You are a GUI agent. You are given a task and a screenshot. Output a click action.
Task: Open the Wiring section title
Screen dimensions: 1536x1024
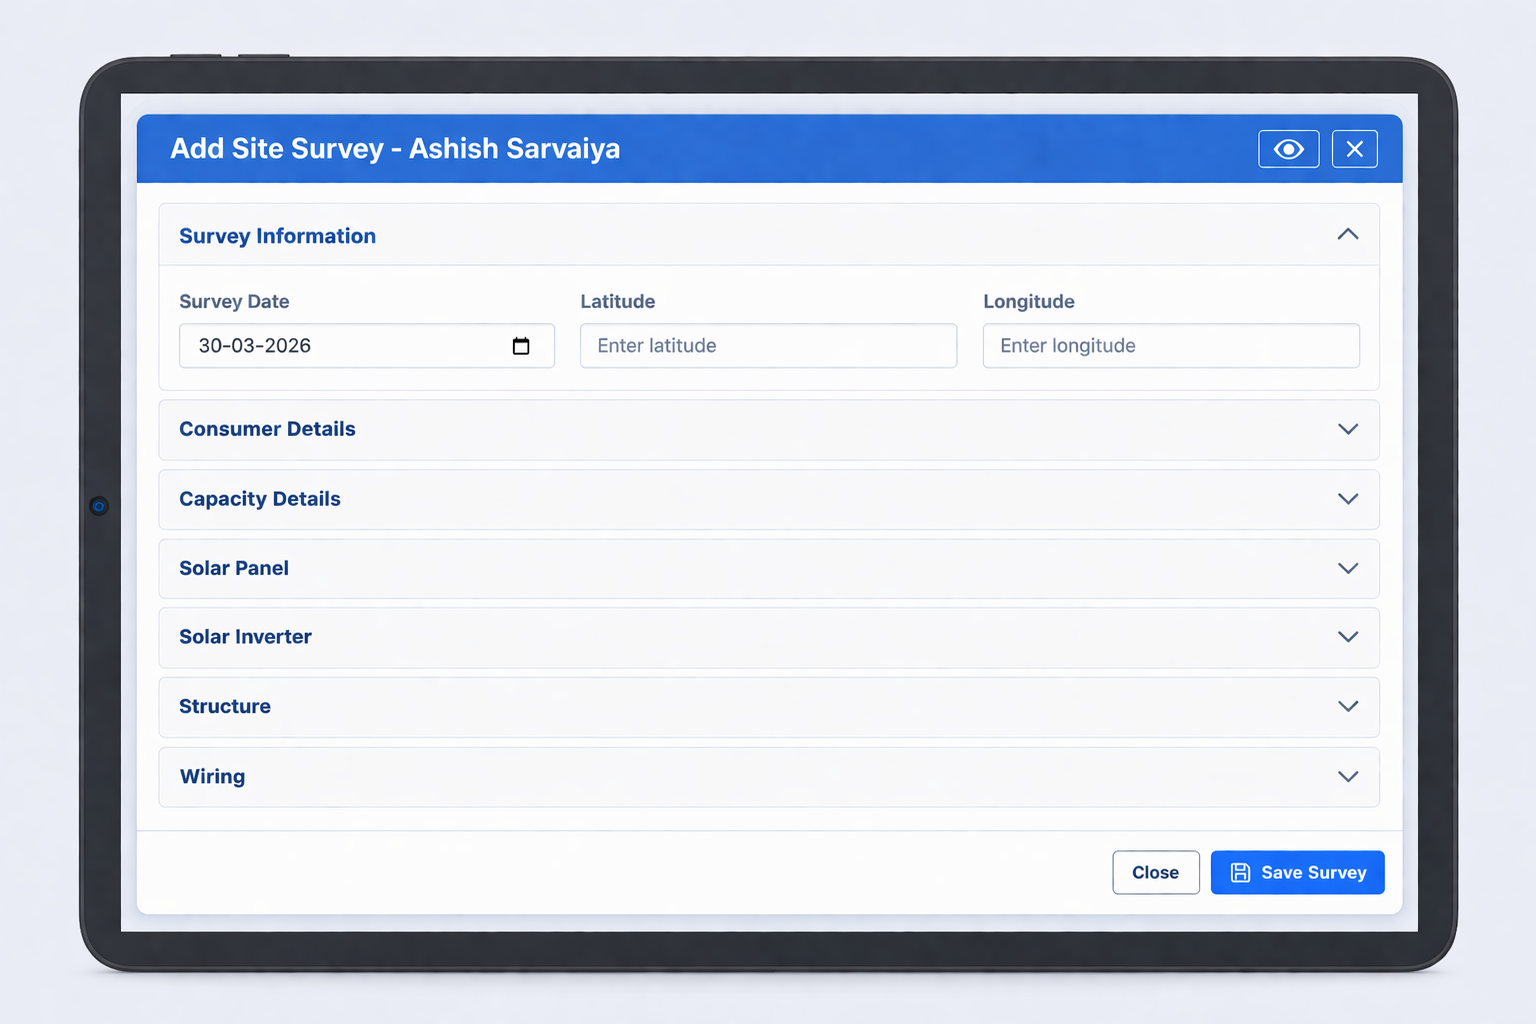pyautogui.click(x=212, y=776)
